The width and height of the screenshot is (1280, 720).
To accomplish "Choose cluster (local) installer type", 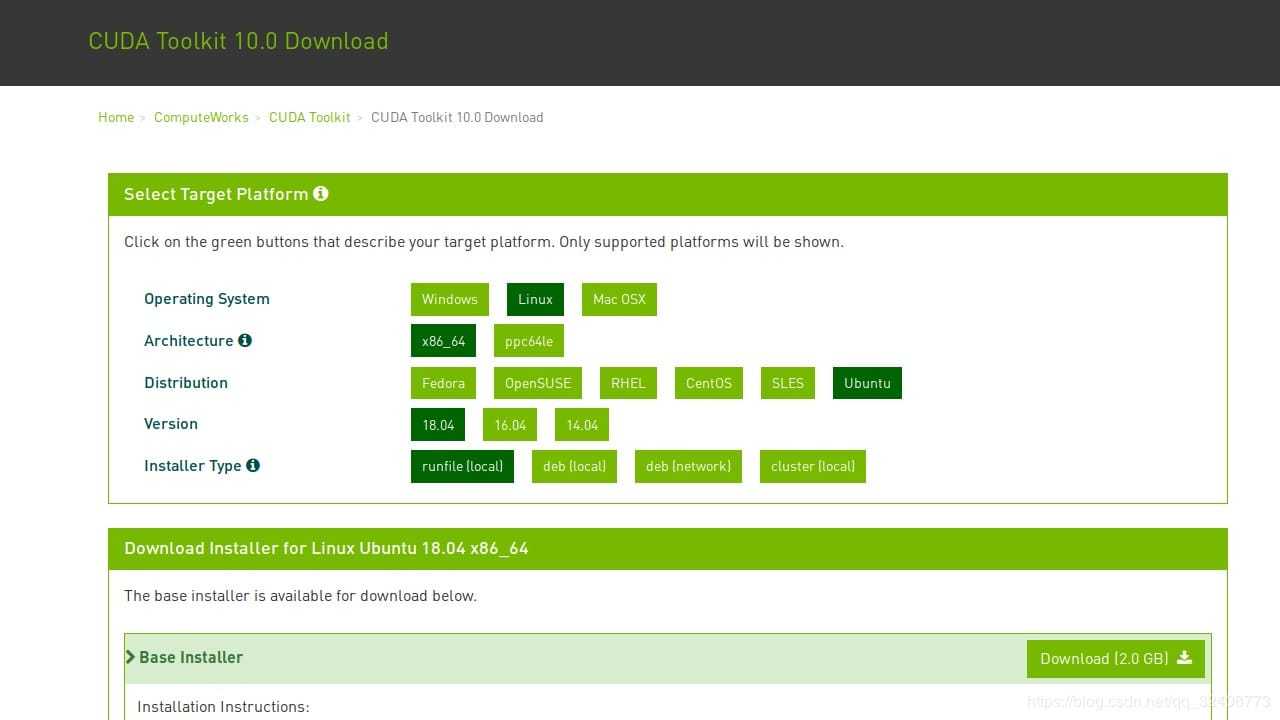I will pyautogui.click(x=813, y=466).
